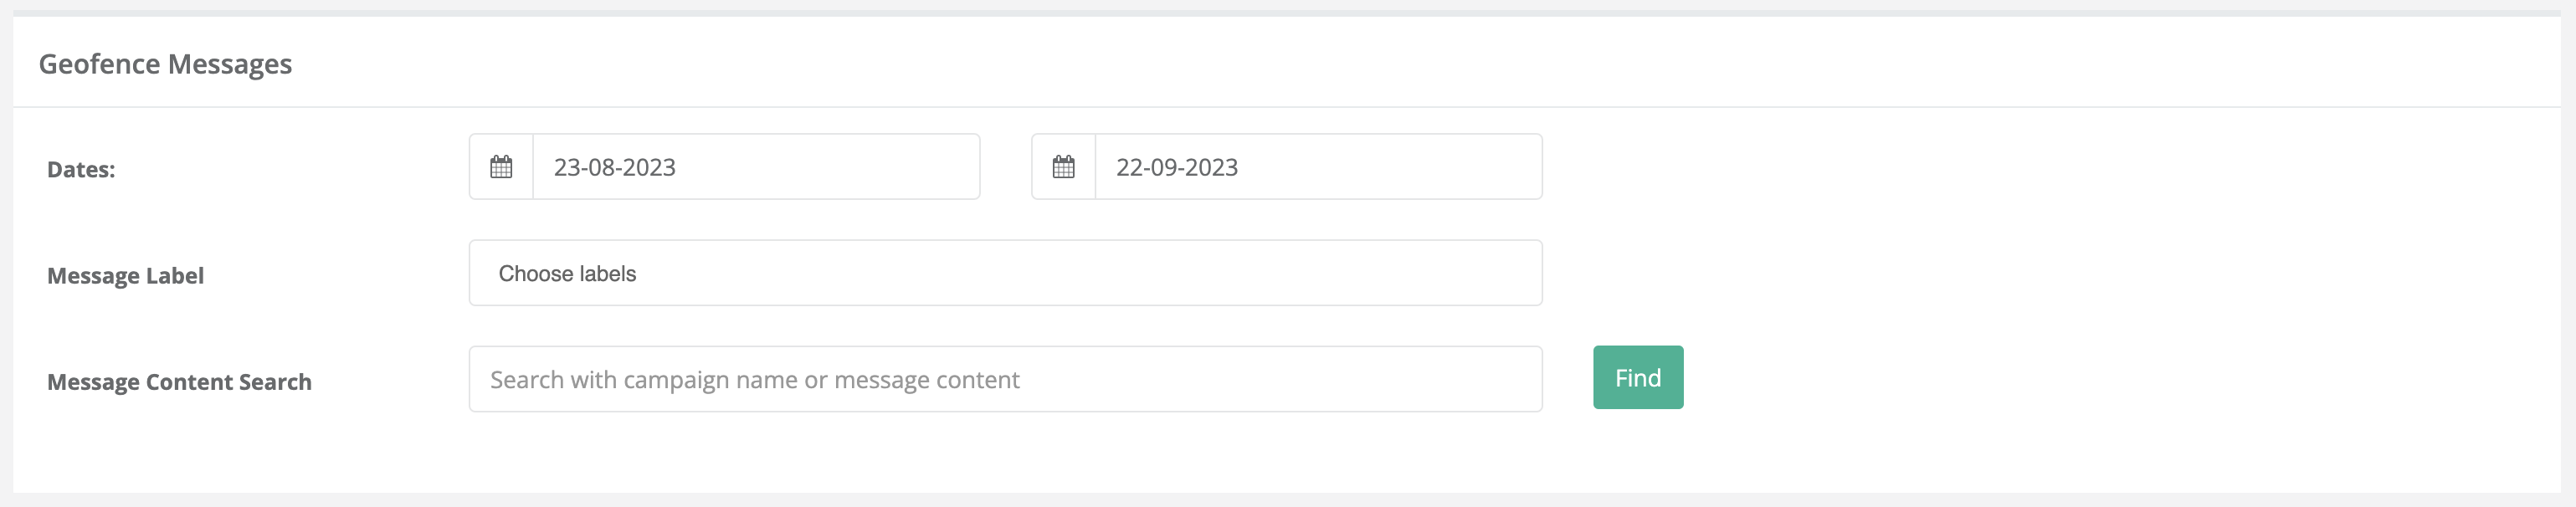2576x507 pixels.
Task: Click the campaign name search box
Action: [1005, 379]
